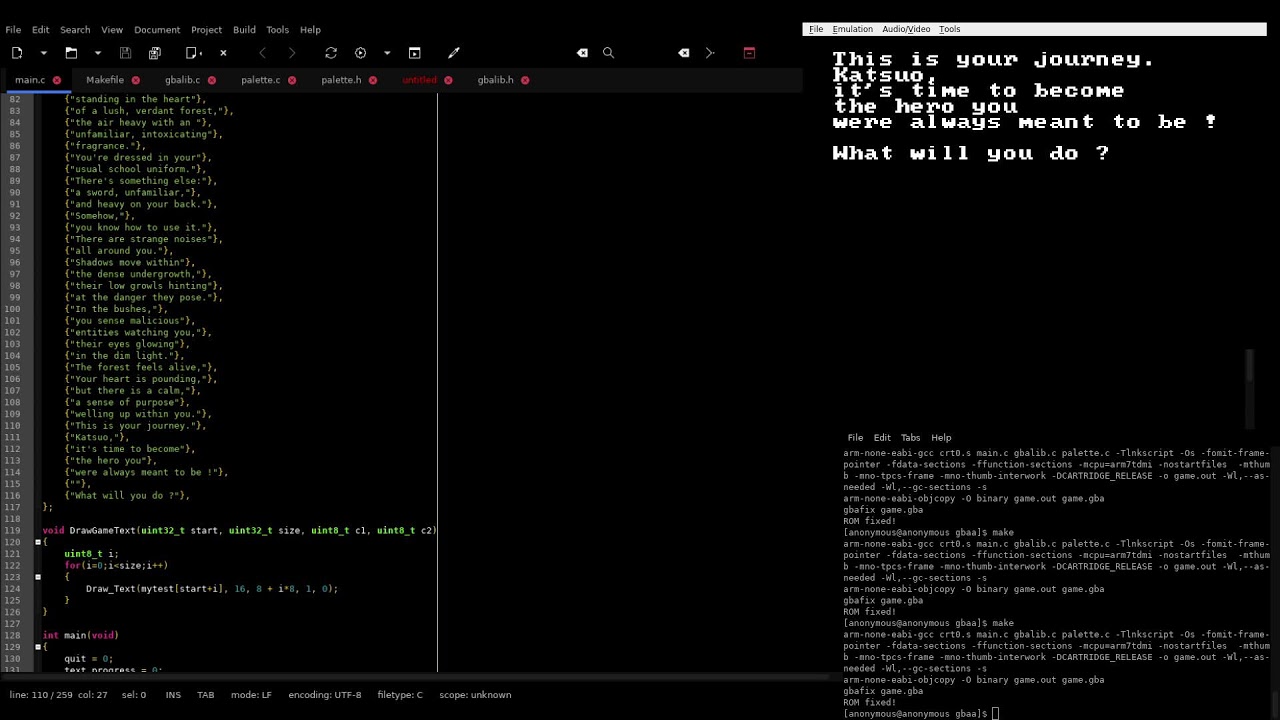
Task: Click the 'mode: LF' status bar entry
Action: point(251,695)
